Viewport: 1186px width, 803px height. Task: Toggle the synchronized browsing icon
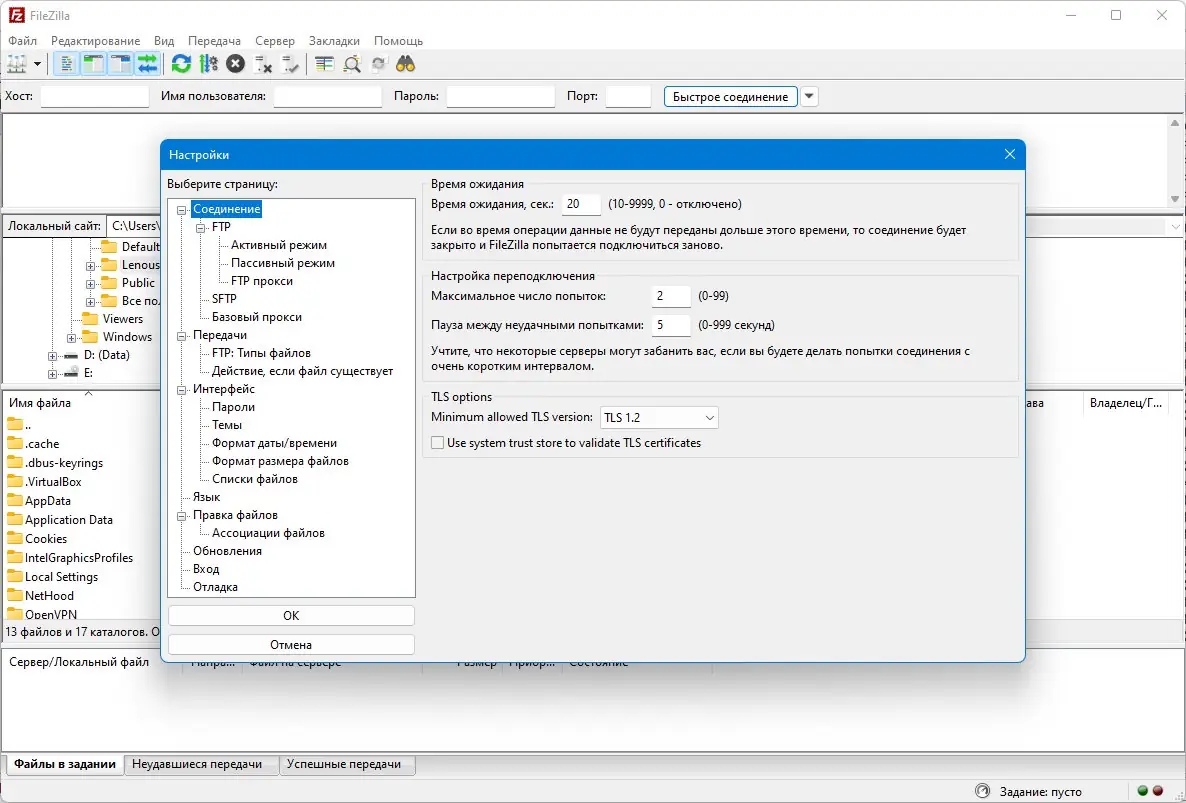click(x=378, y=64)
